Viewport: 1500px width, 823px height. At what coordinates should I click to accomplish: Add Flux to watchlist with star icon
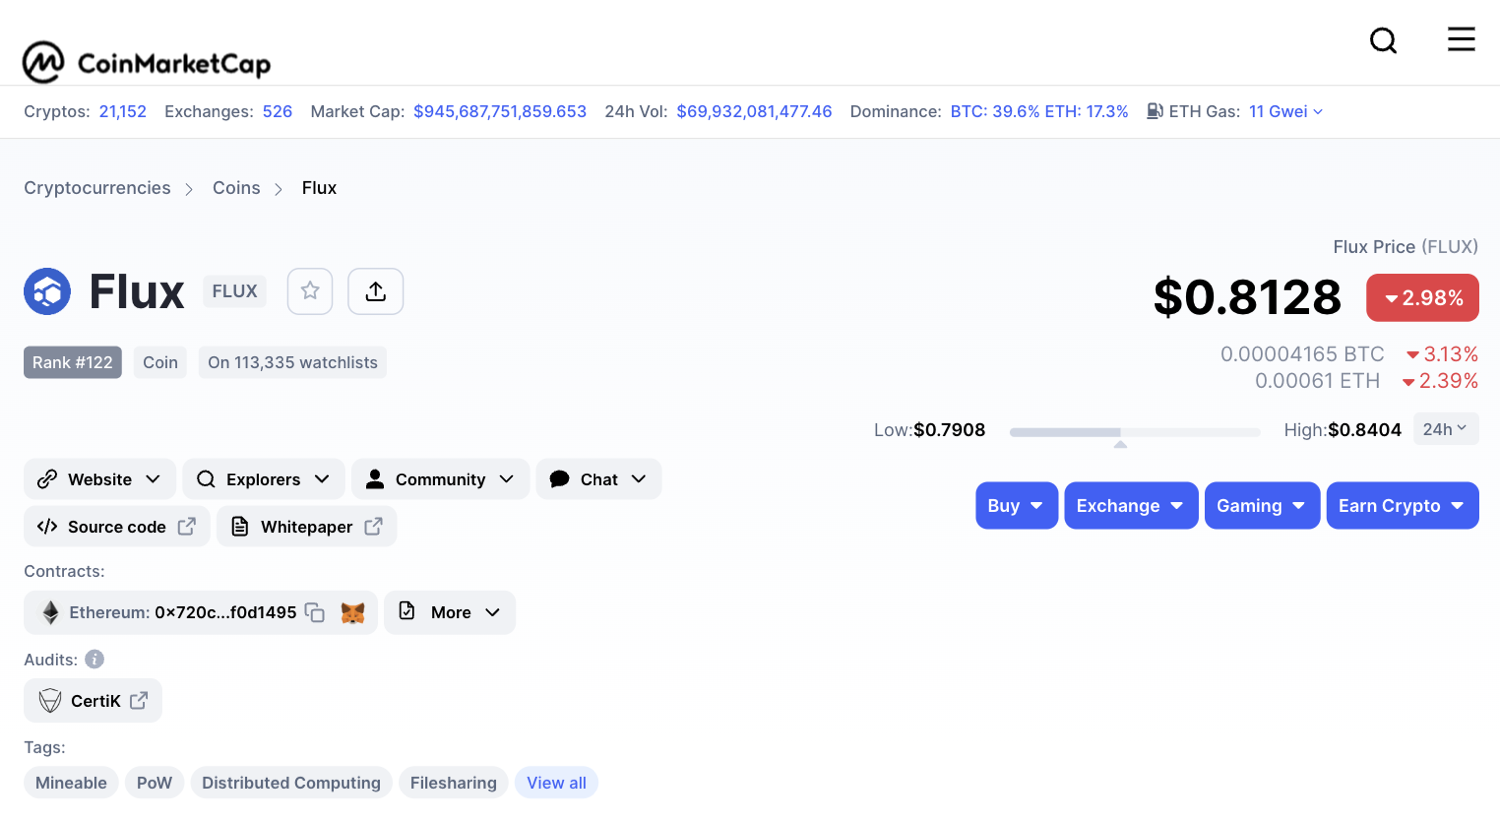coord(310,291)
